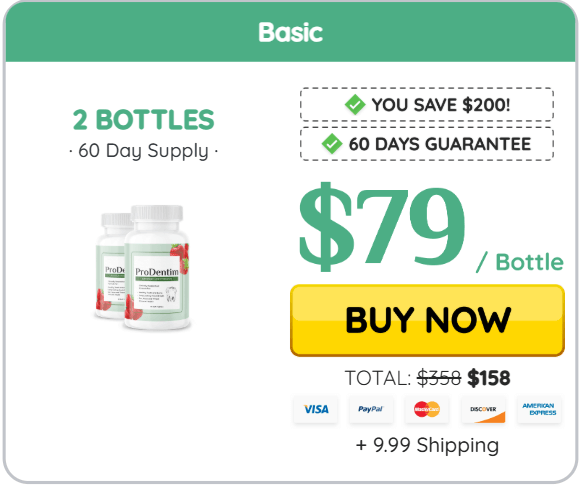Click the Visa payment icon

click(x=316, y=409)
